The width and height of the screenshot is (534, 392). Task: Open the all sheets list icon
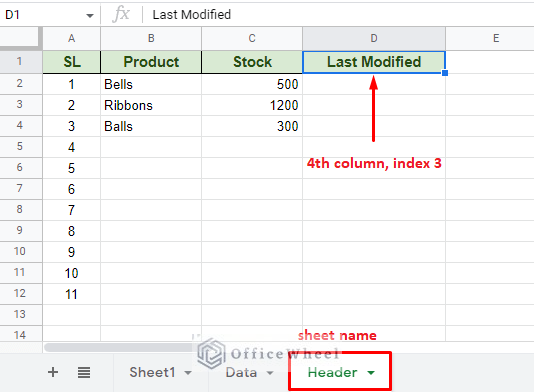pyautogui.click(x=84, y=372)
